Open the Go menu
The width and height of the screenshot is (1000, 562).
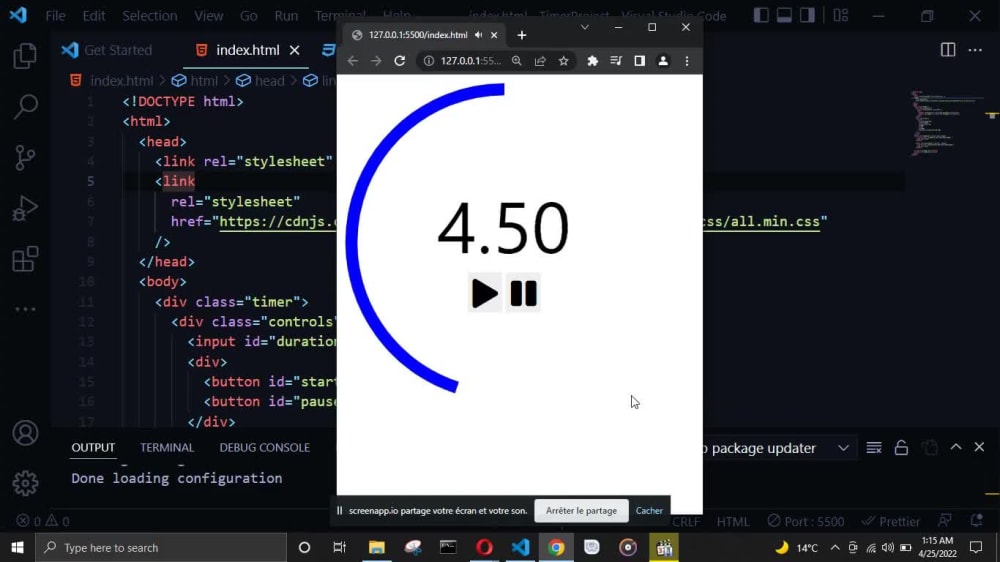(x=249, y=16)
